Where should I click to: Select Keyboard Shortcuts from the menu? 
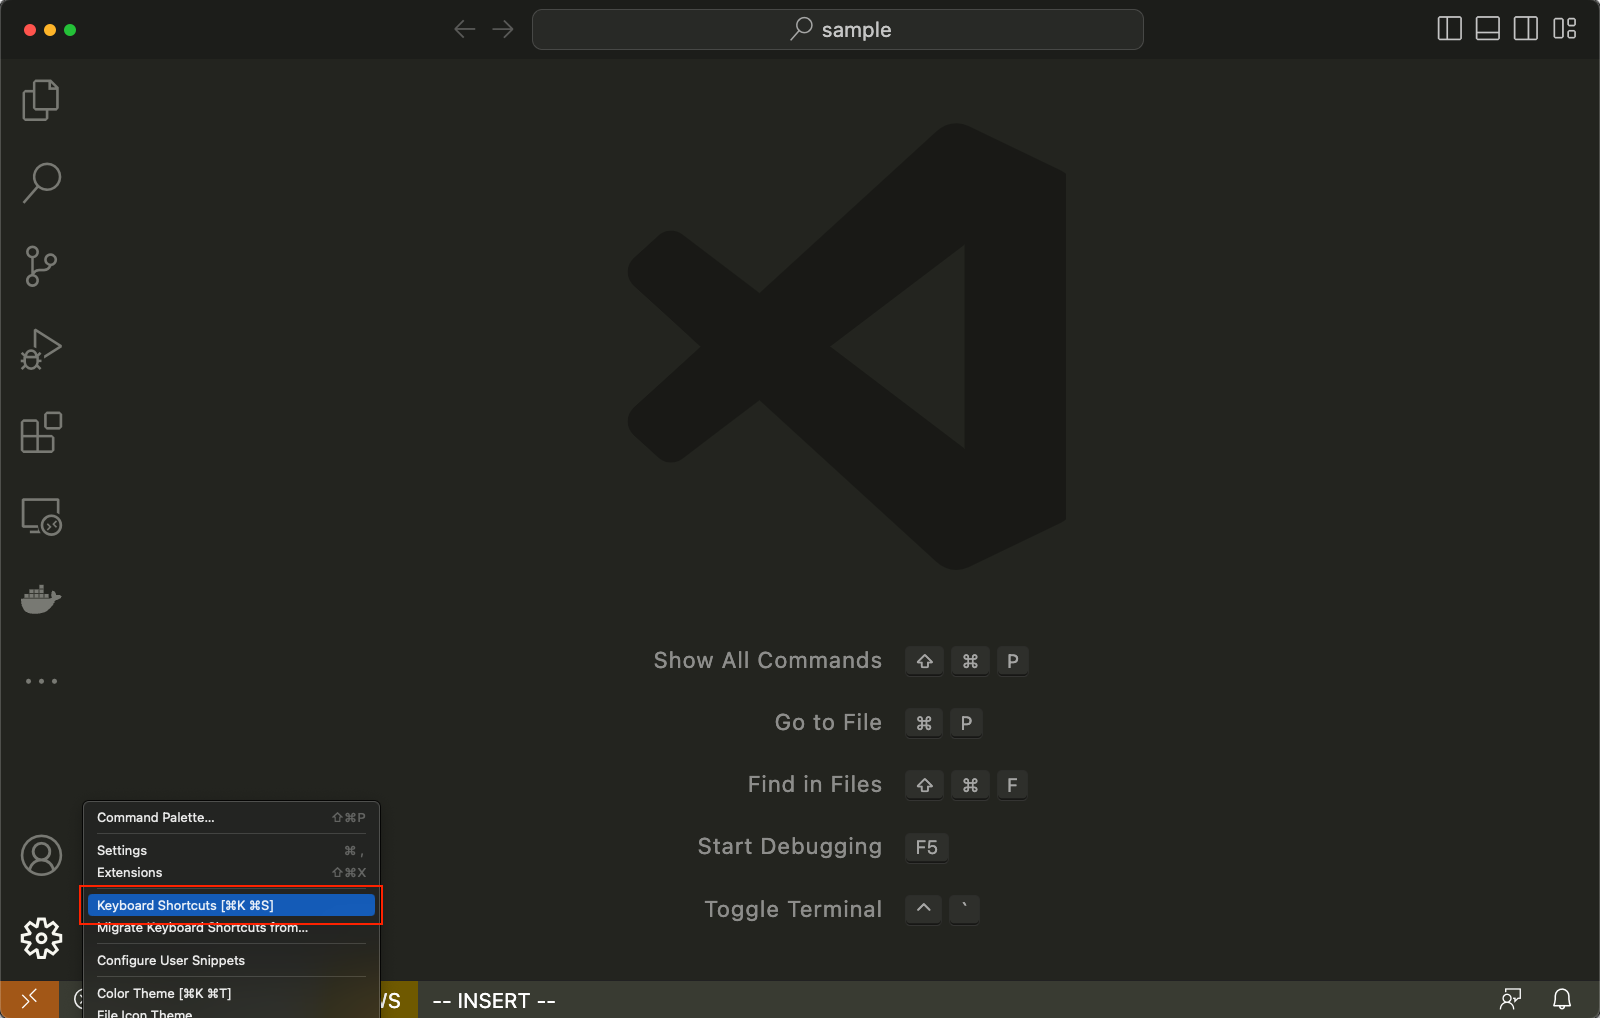[184, 905]
